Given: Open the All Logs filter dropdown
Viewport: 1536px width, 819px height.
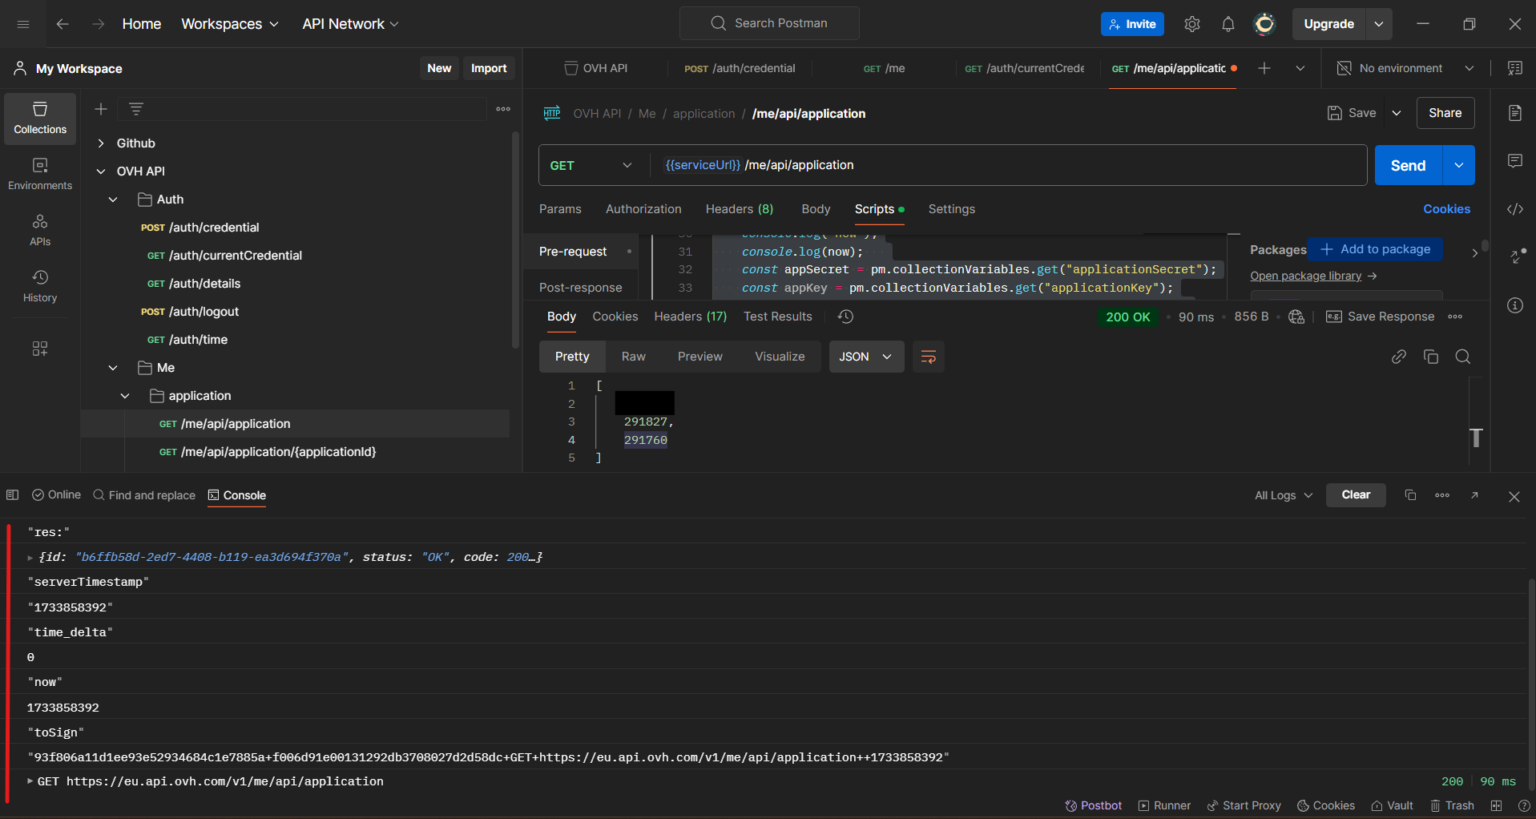Looking at the screenshot, I should pos(1281,494).
